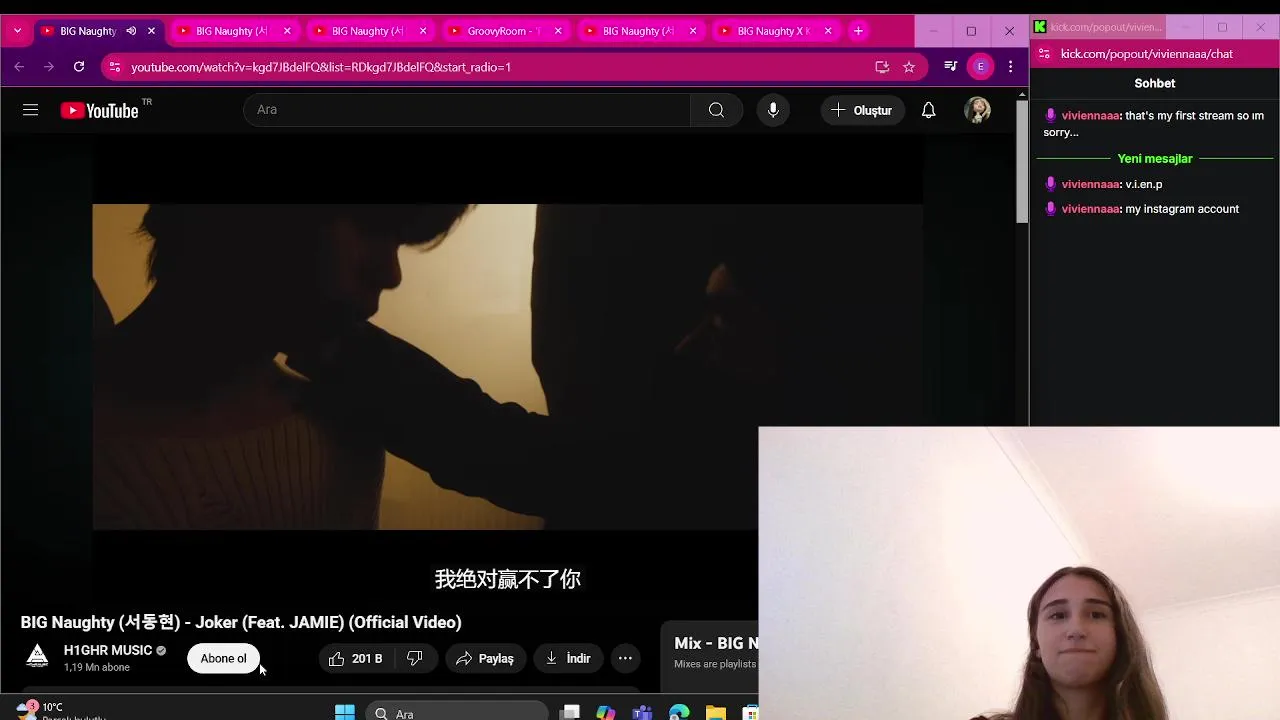Click the Kick chat address bar URL

pyautogui.click(x=1147, y=54)
